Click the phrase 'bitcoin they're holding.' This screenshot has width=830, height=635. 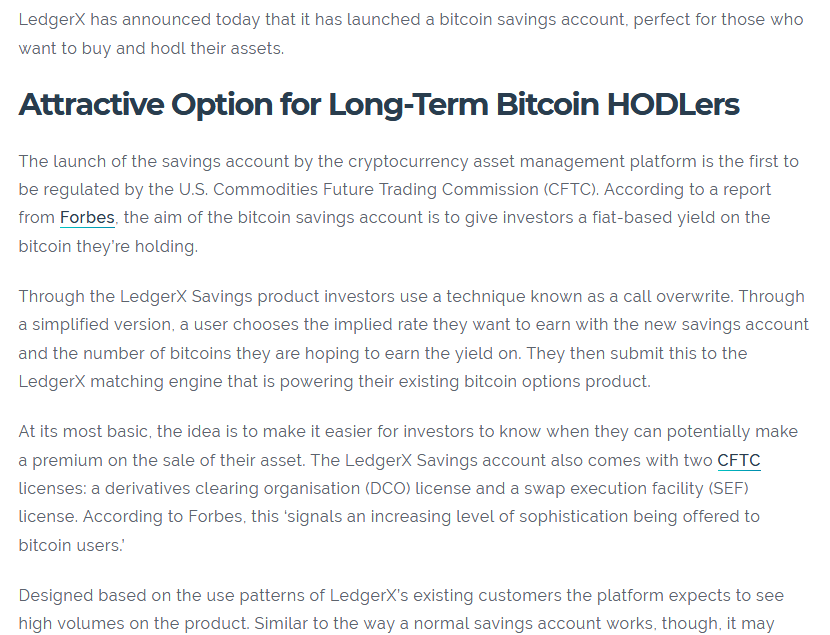108,247
